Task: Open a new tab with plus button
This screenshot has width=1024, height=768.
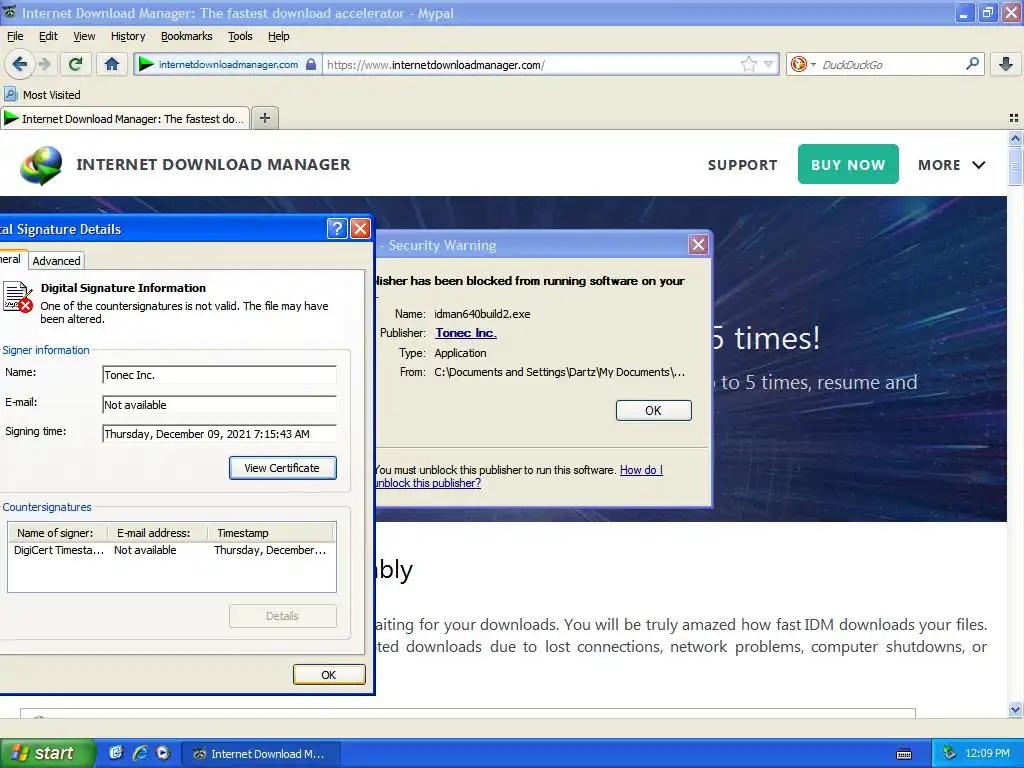Action: pos(264,118)
